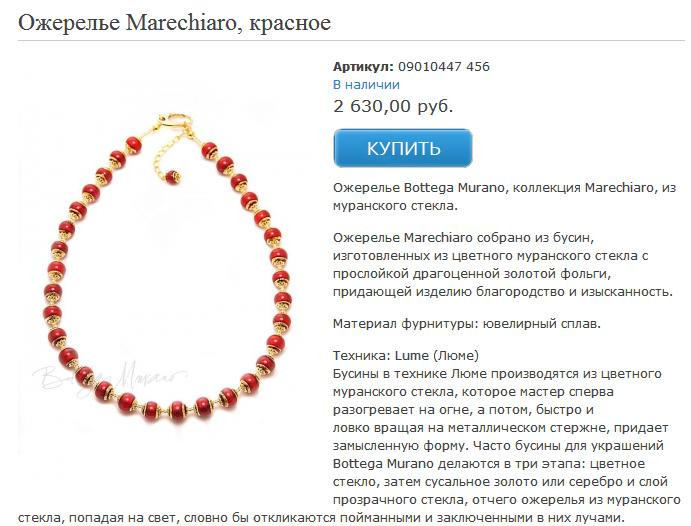Image resolution: width=691 pixels, height=526 pixels.
Task: Click the words муранского стекла. in first paragraph
Action: tap(395, 206)
